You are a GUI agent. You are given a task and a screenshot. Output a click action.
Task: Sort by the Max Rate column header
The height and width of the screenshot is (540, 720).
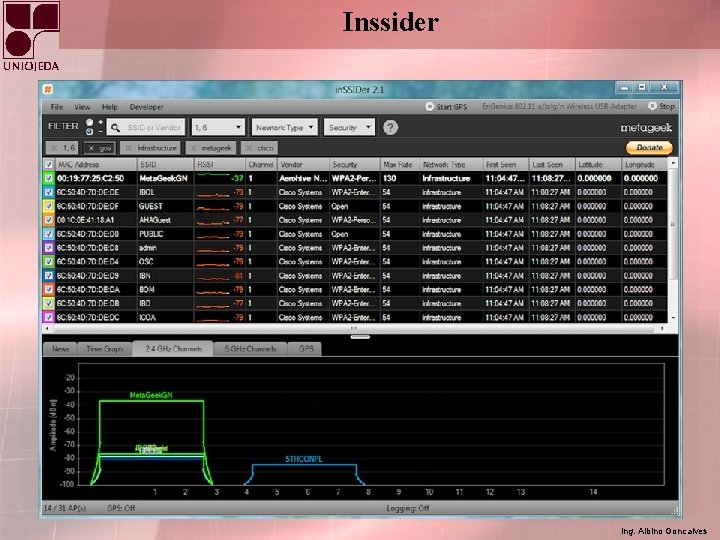click(399, 164)
